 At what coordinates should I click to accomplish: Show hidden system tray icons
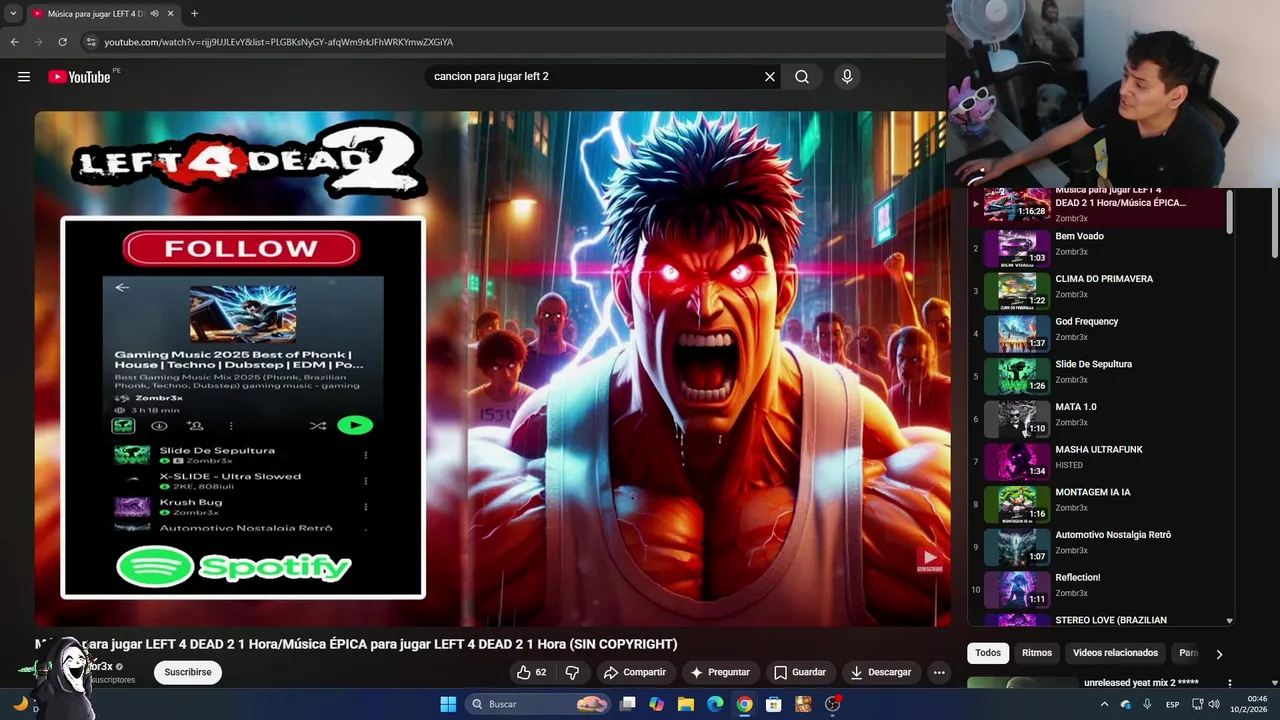pos(1104,704)
